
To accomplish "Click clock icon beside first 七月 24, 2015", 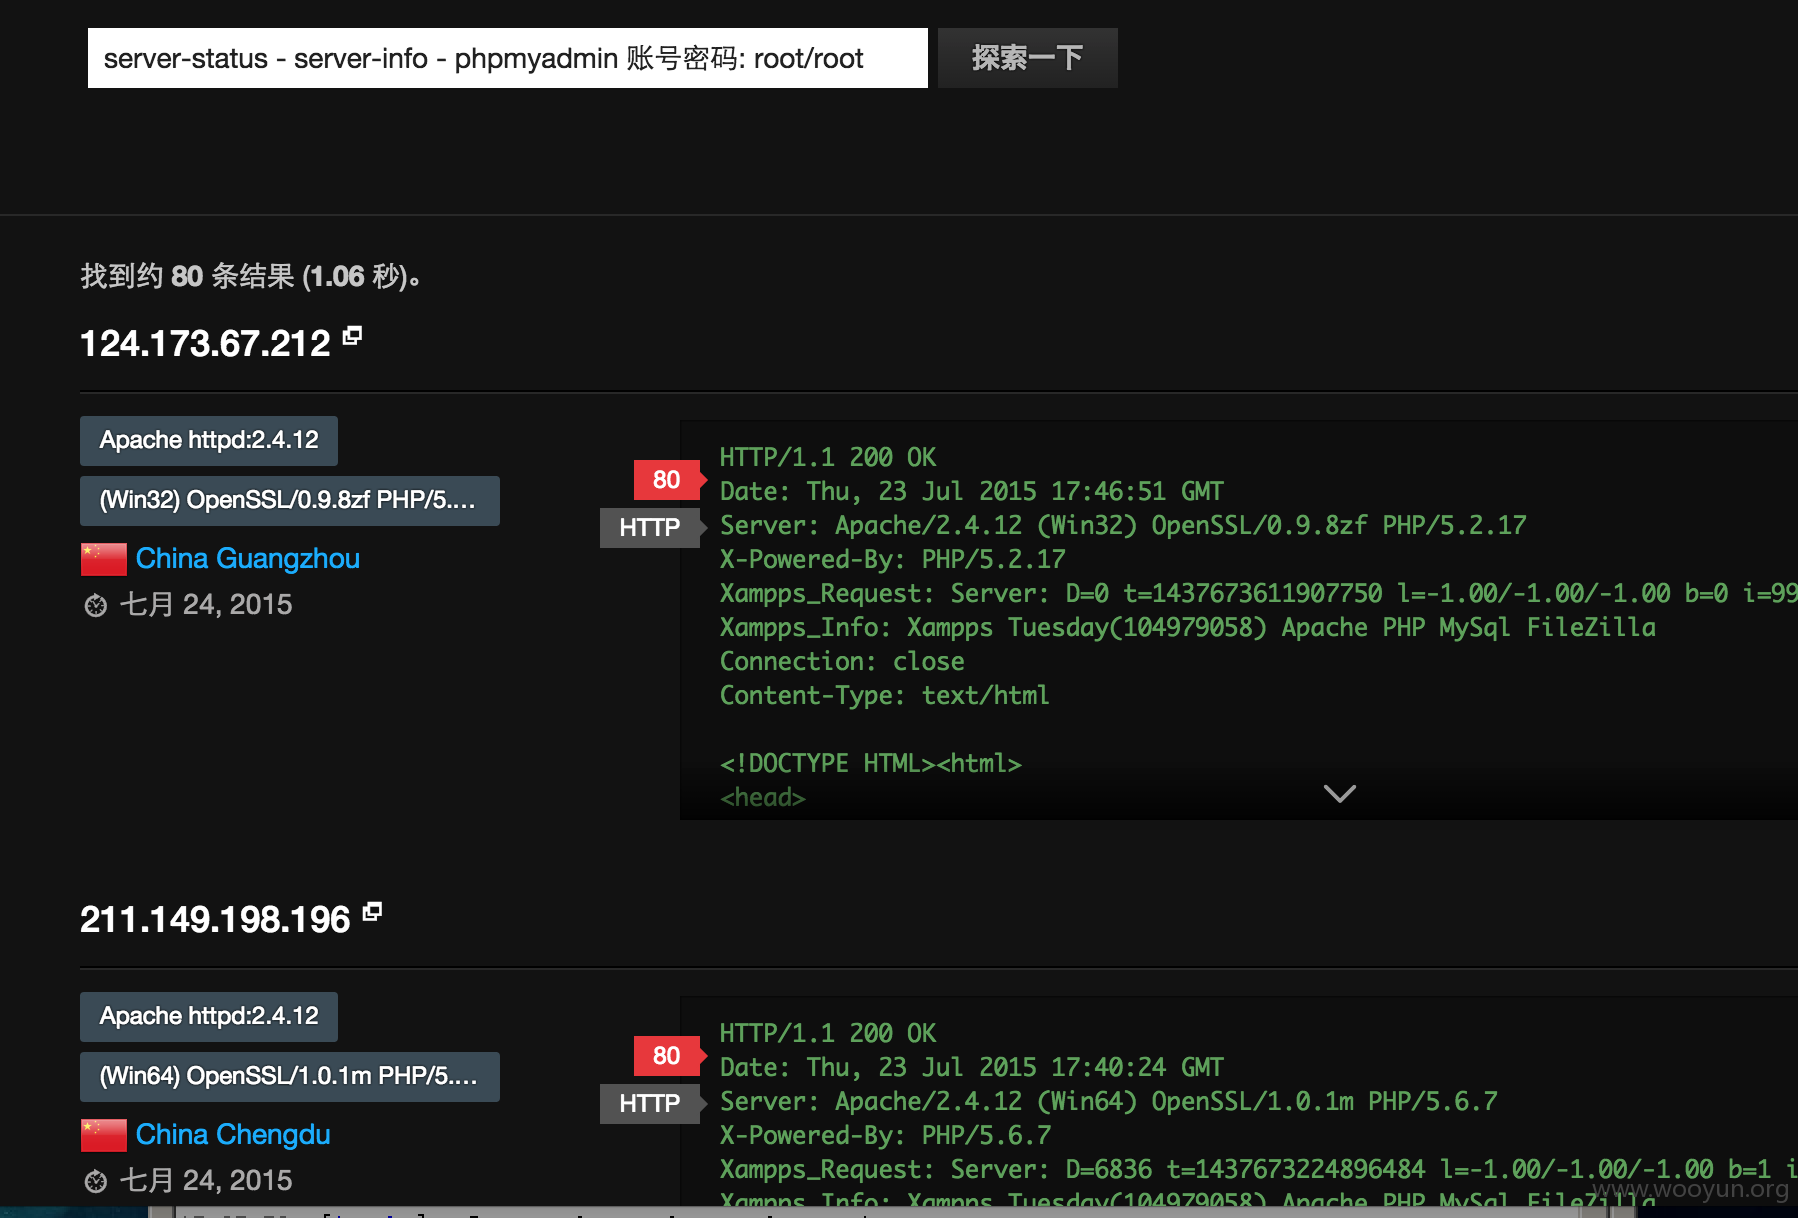I will (x=96, y=606).
